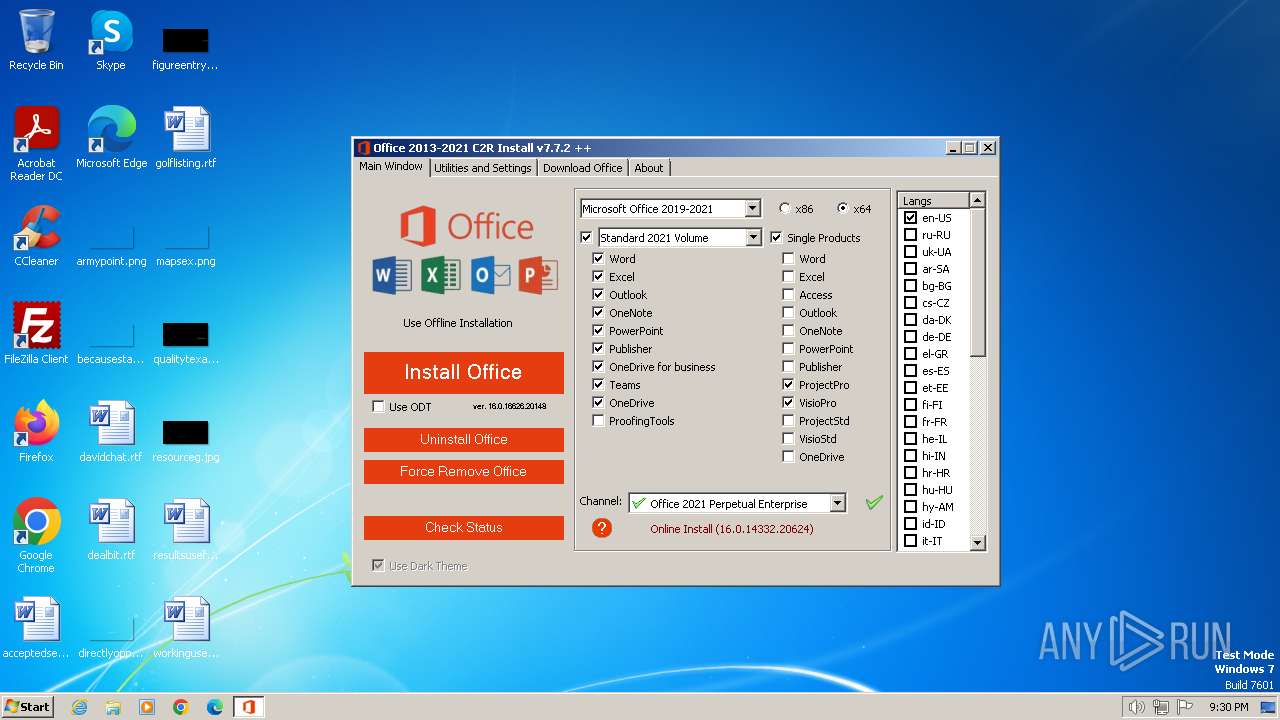This screenshot has height=720, width=1280.
Task: Click the language list scrollbar down arrow
Action: 978,543
